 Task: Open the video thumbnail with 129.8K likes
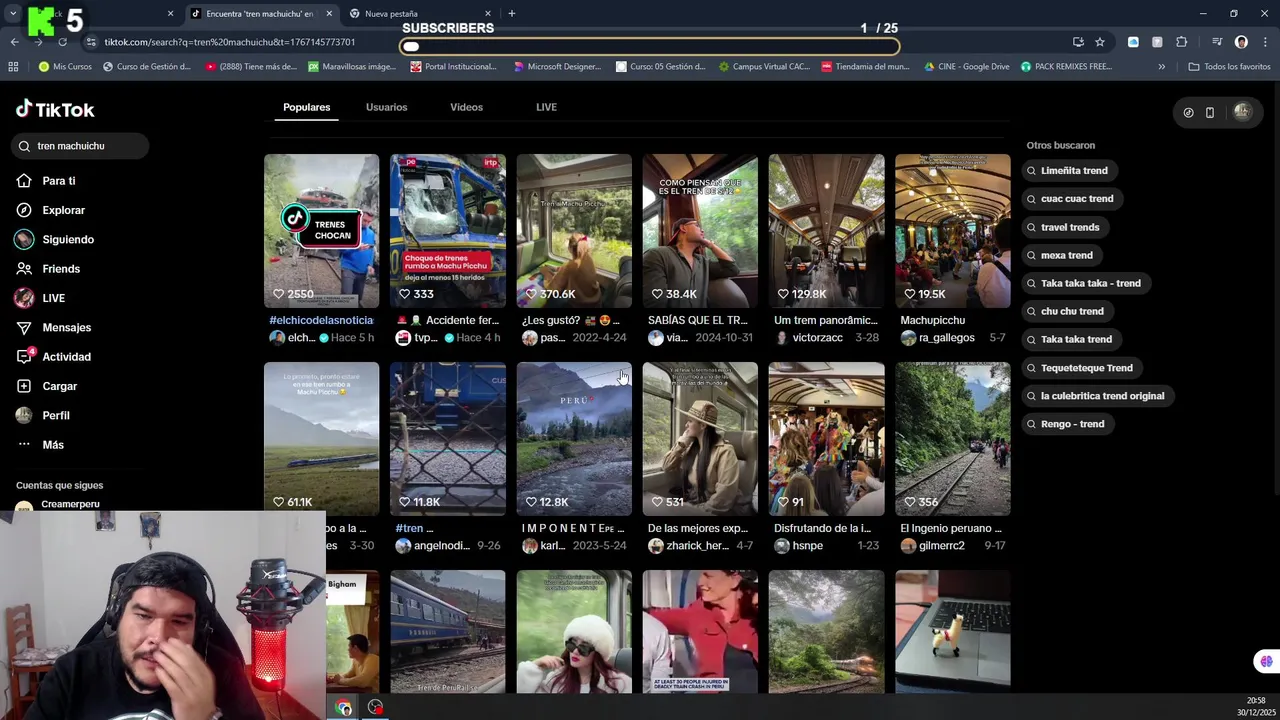tap(826, 230)
